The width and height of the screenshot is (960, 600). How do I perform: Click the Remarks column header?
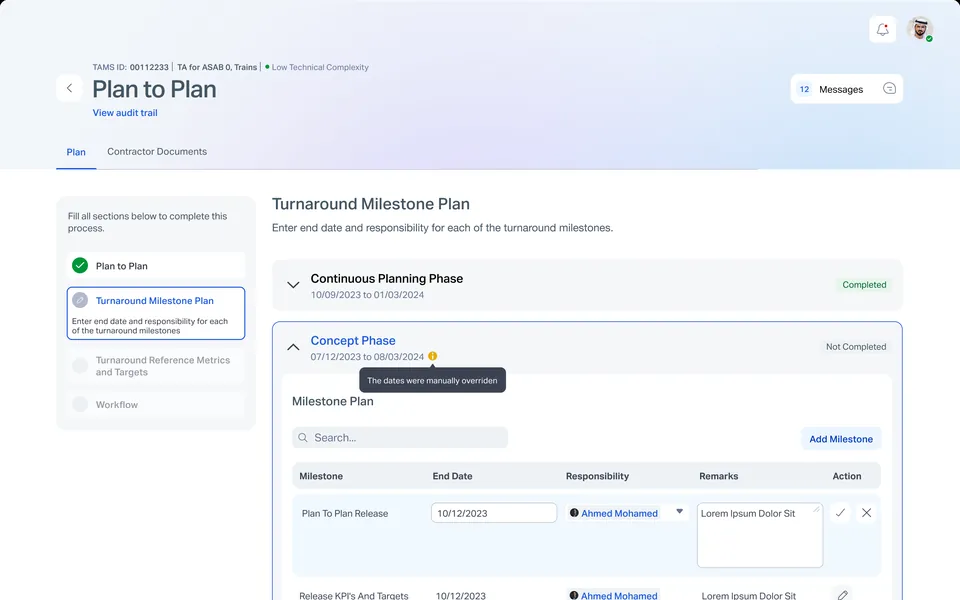pos(718,476)
